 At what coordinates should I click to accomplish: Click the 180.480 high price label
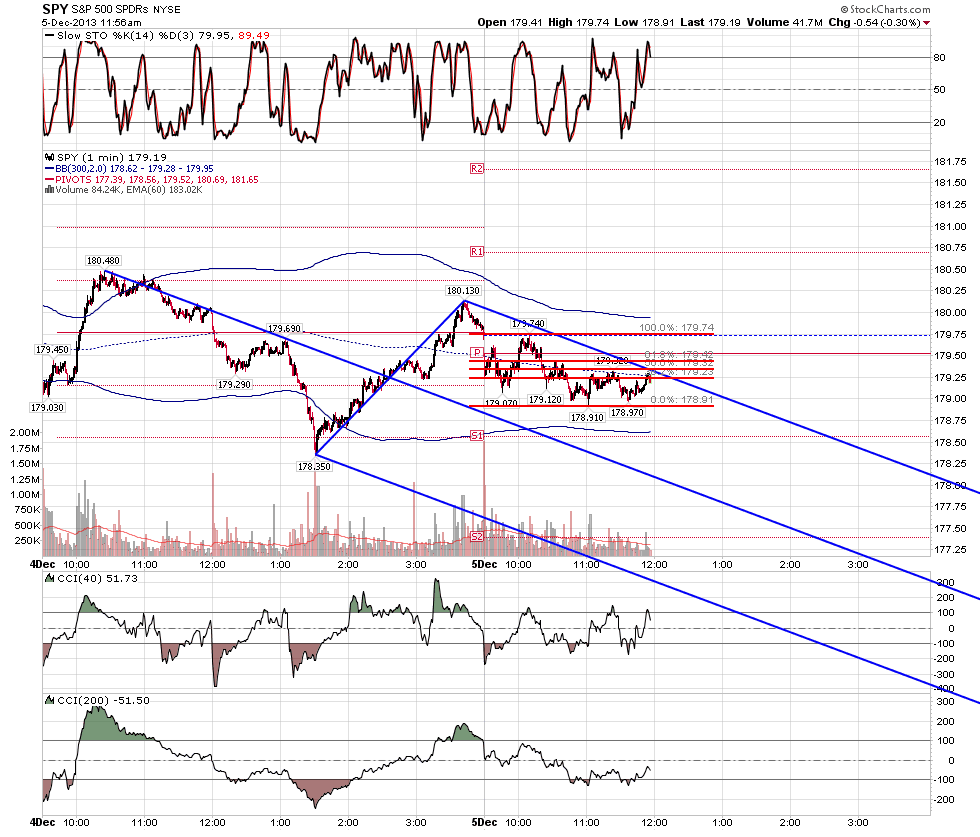tap(103, 261)
